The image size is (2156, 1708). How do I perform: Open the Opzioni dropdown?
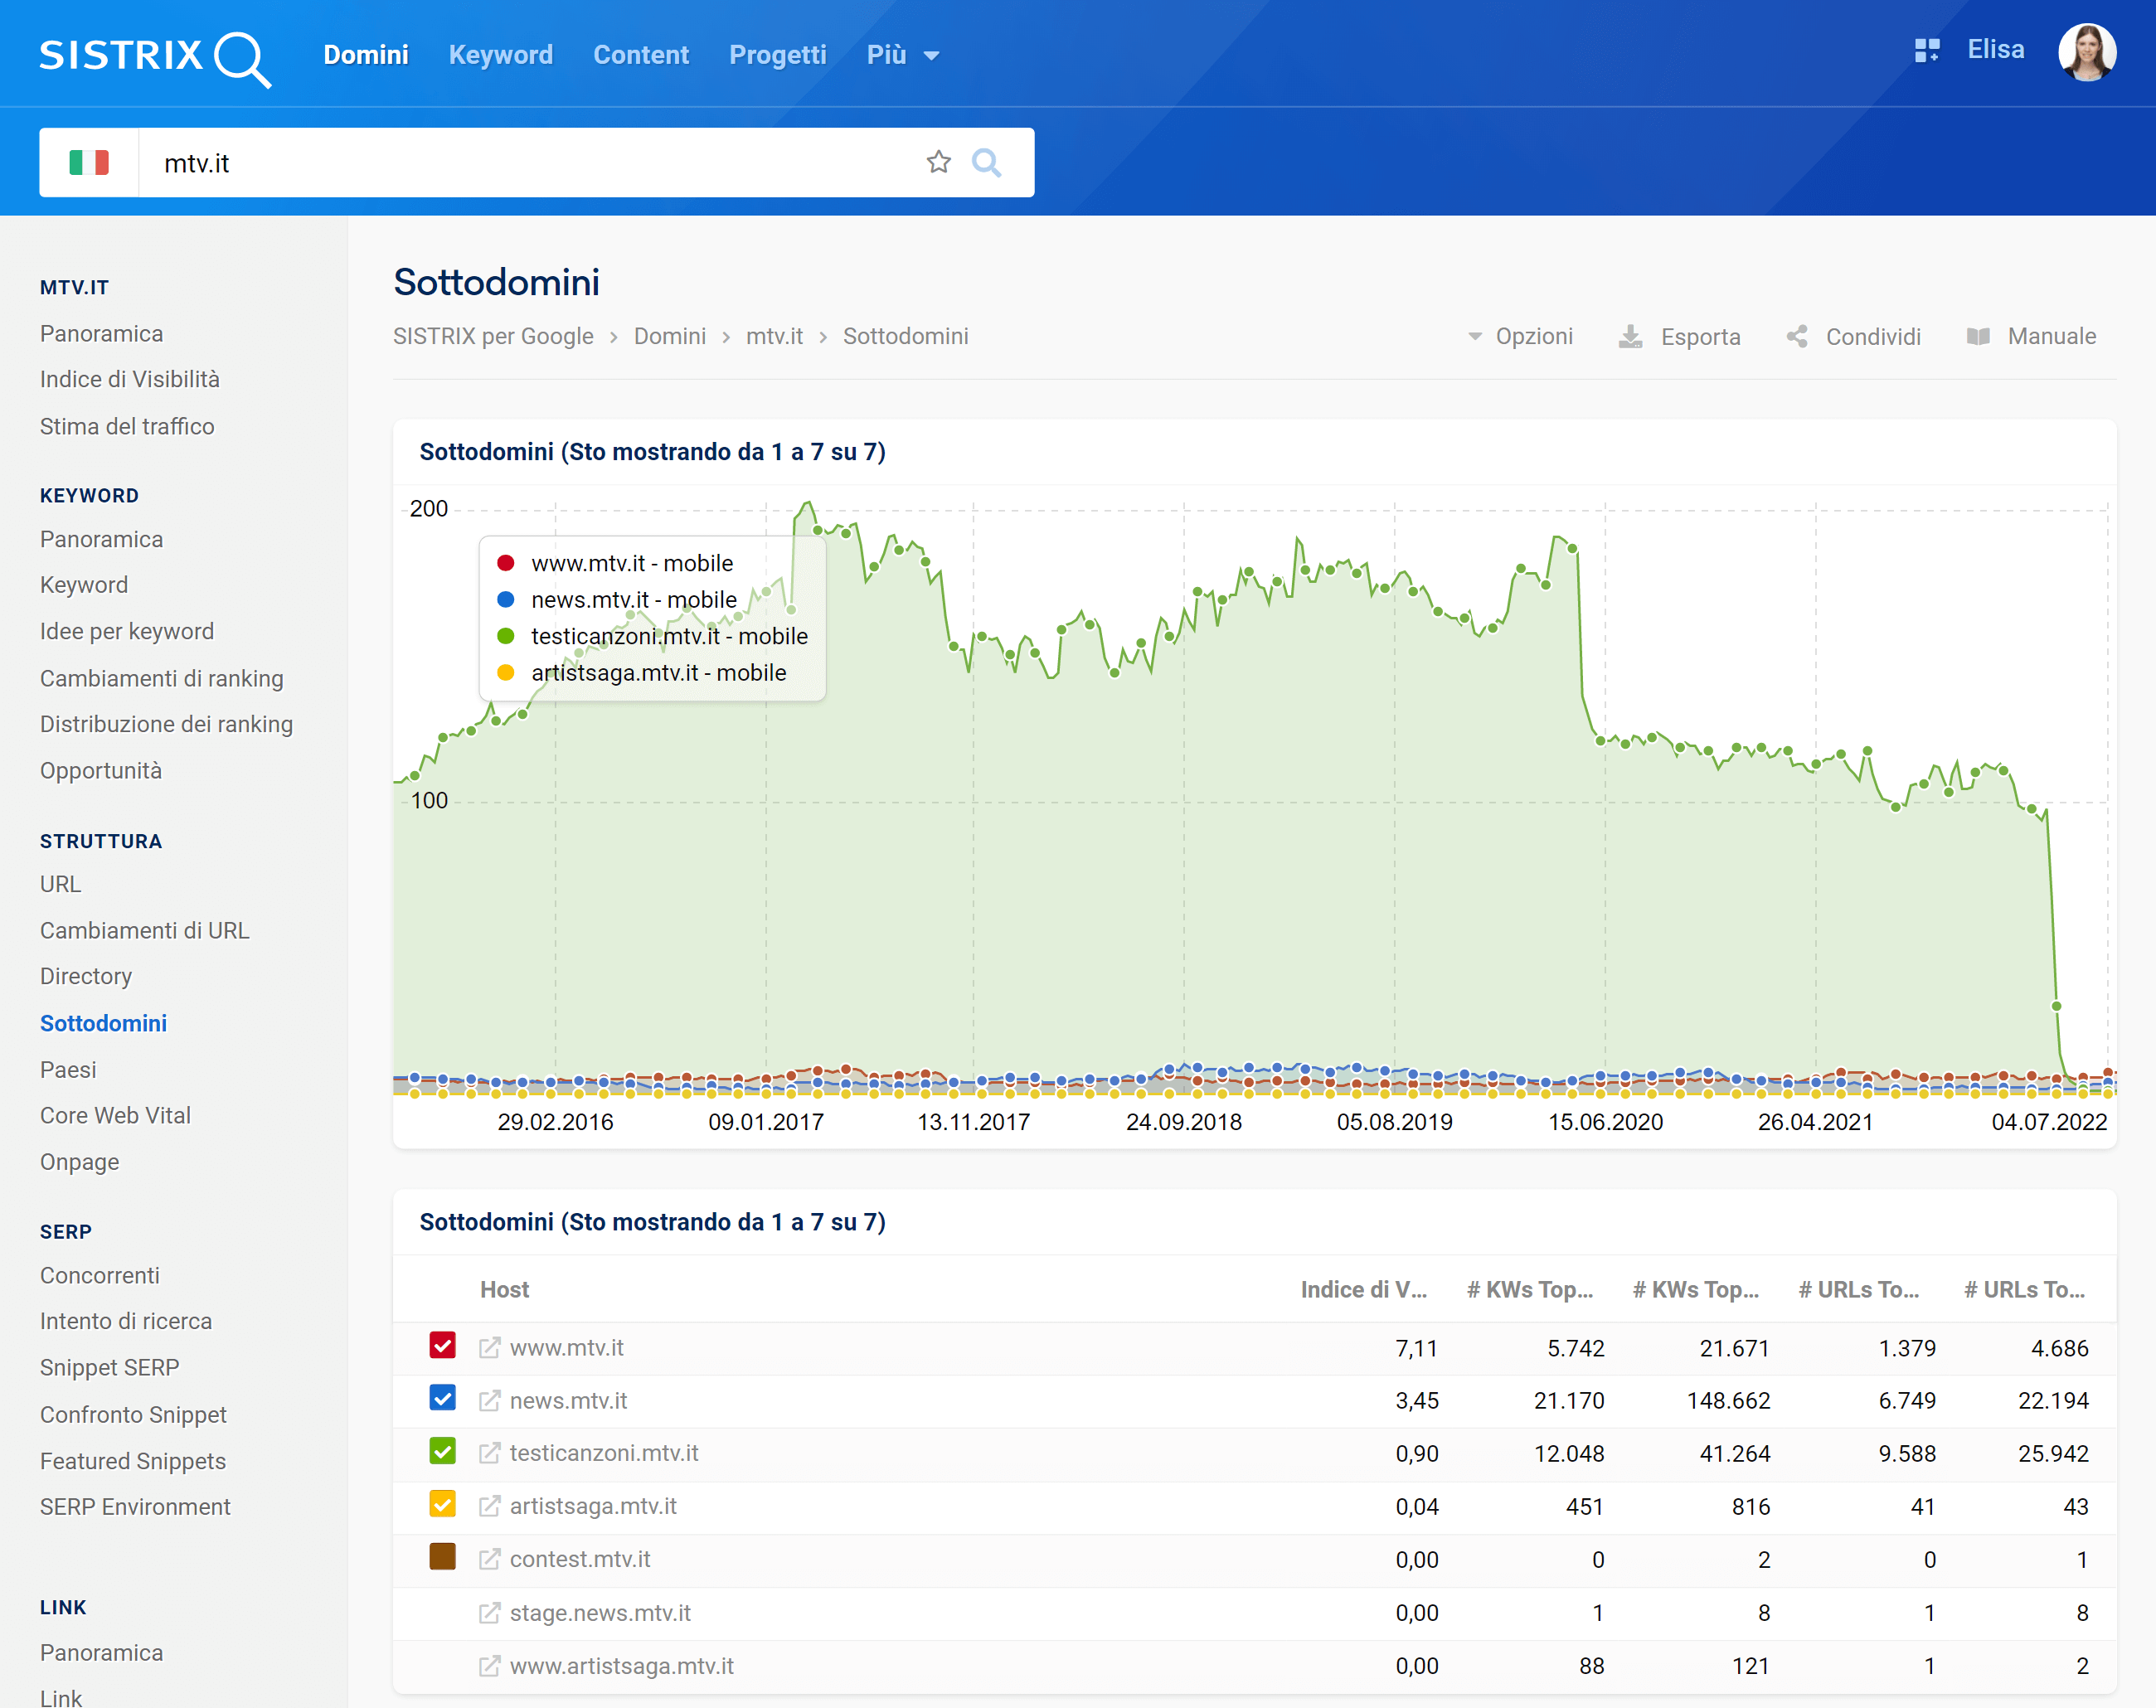1520,337
